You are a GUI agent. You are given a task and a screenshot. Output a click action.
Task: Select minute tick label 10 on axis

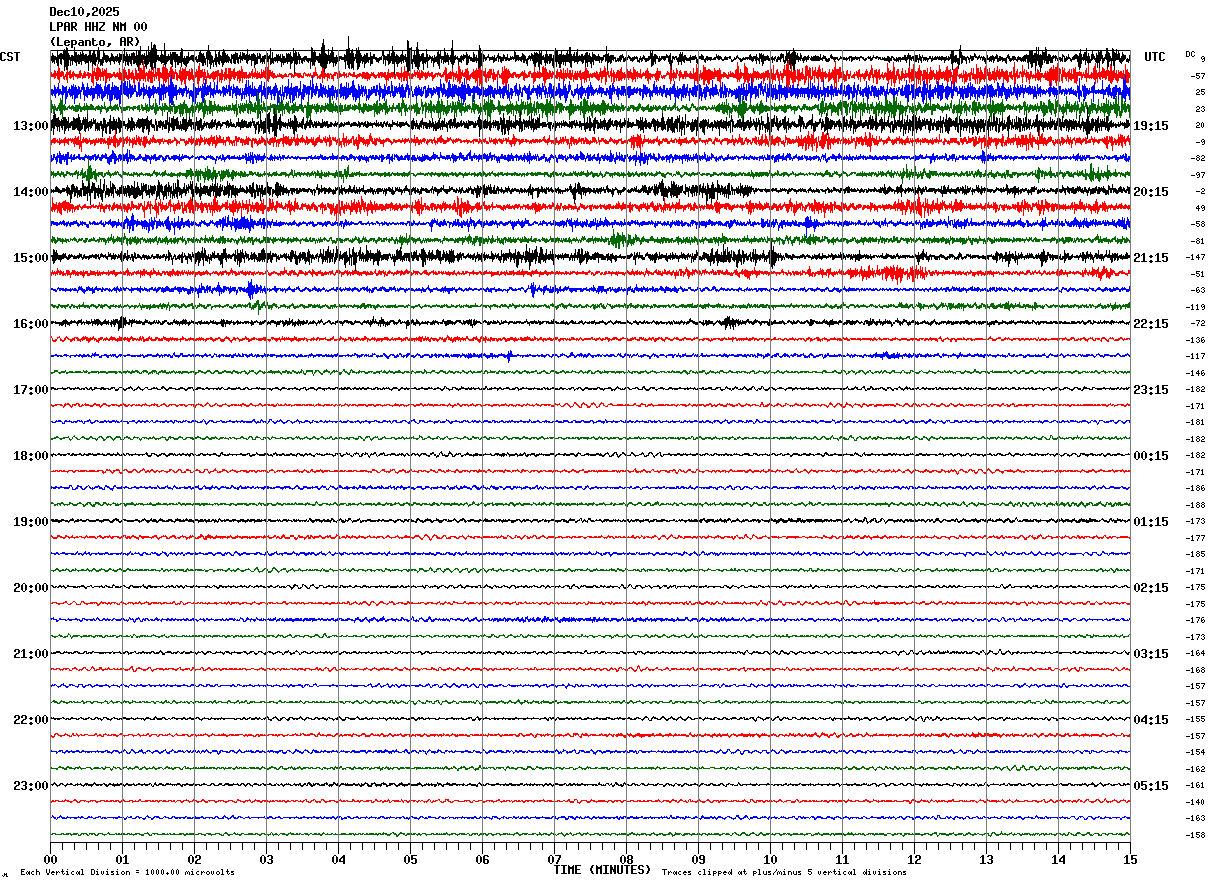(770, 859)
